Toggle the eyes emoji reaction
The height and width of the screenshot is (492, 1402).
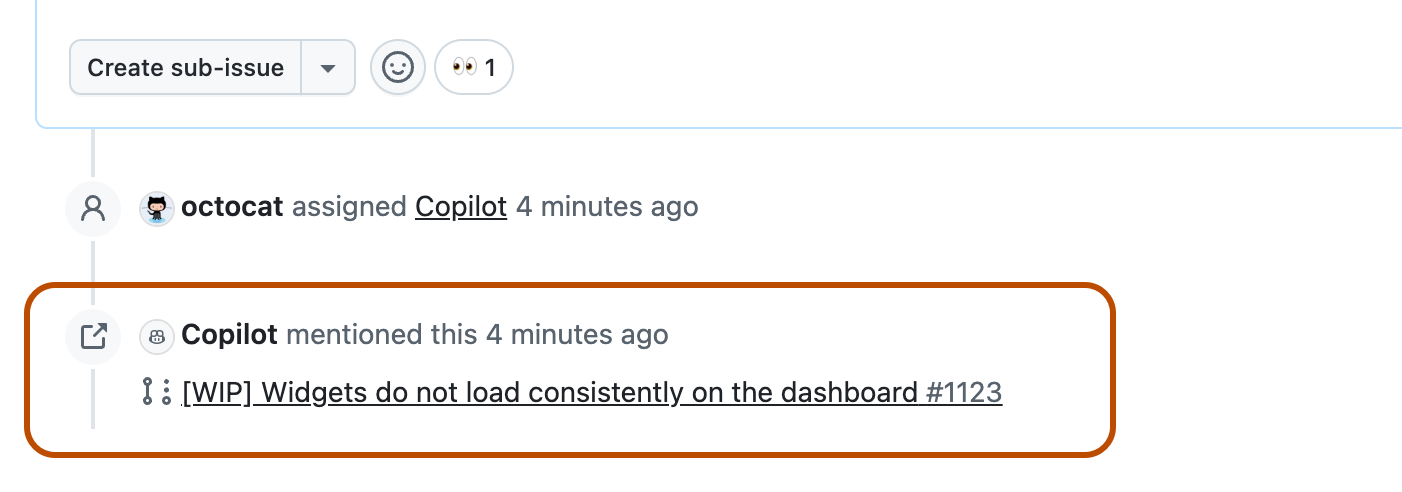473,68
